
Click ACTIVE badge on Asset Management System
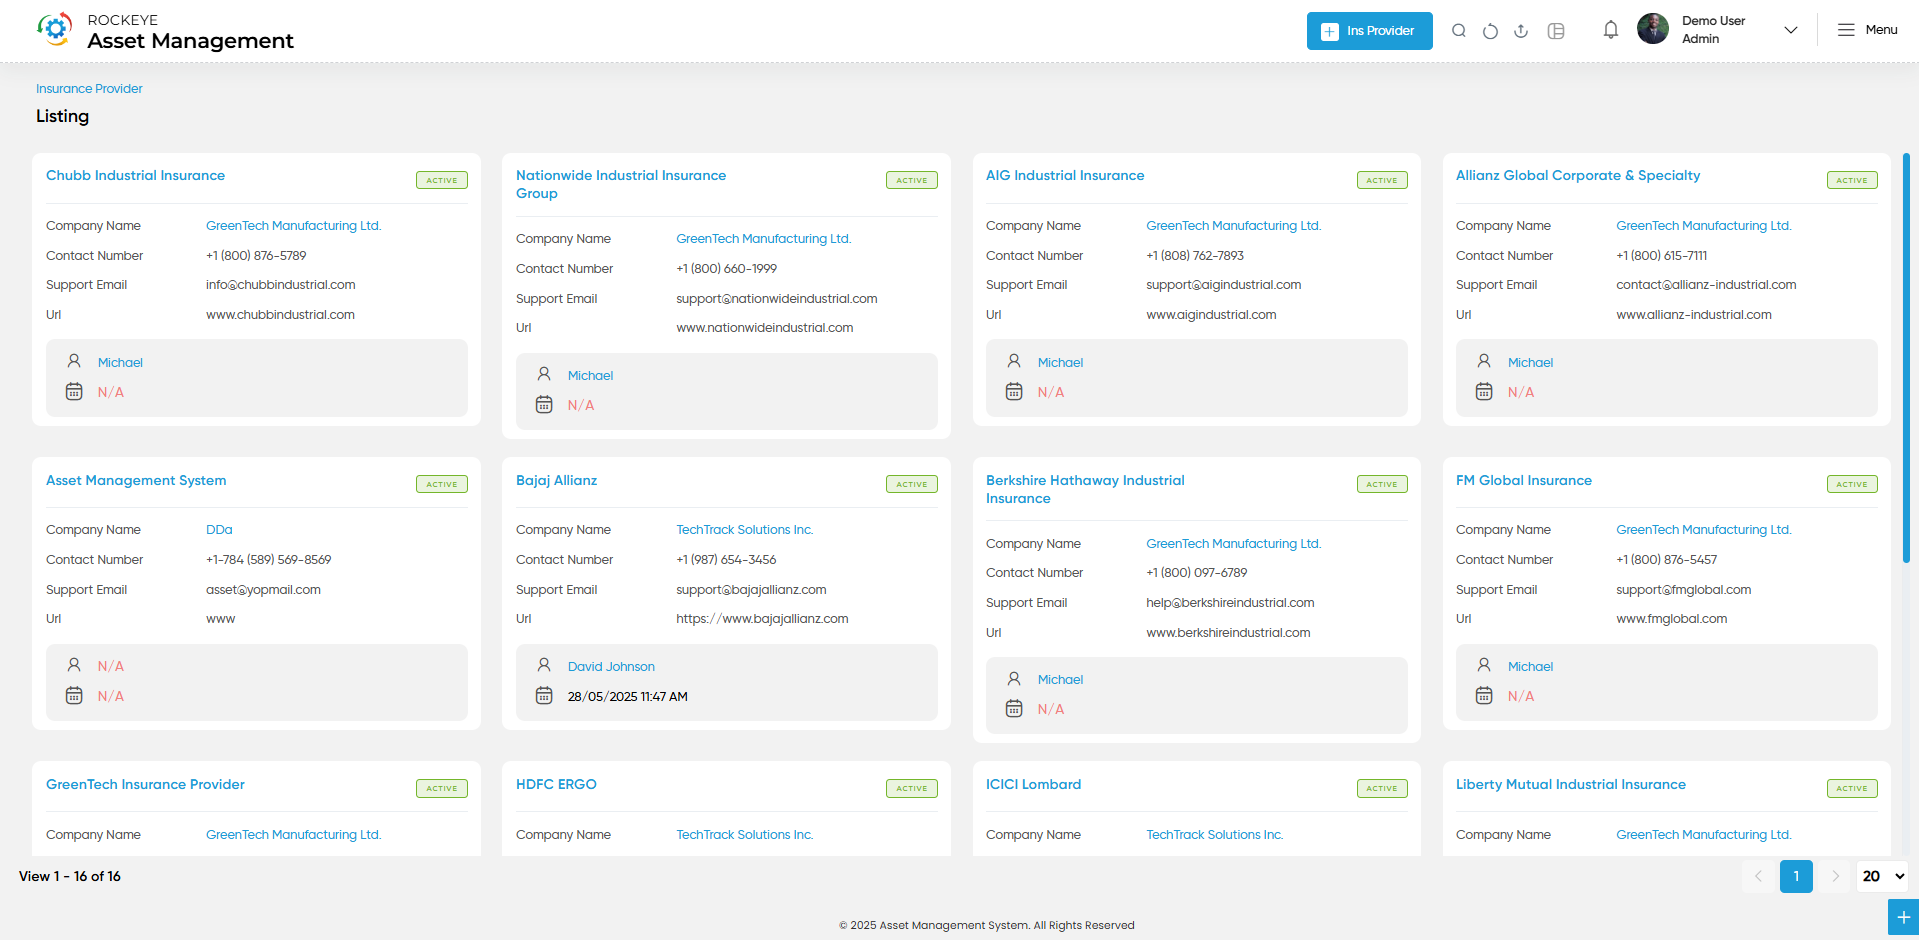pyautogui.click(x=442, y=484)
